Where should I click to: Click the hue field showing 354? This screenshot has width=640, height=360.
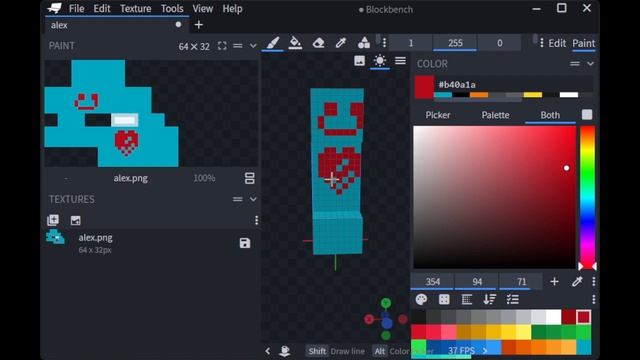(x=433, y=282)
